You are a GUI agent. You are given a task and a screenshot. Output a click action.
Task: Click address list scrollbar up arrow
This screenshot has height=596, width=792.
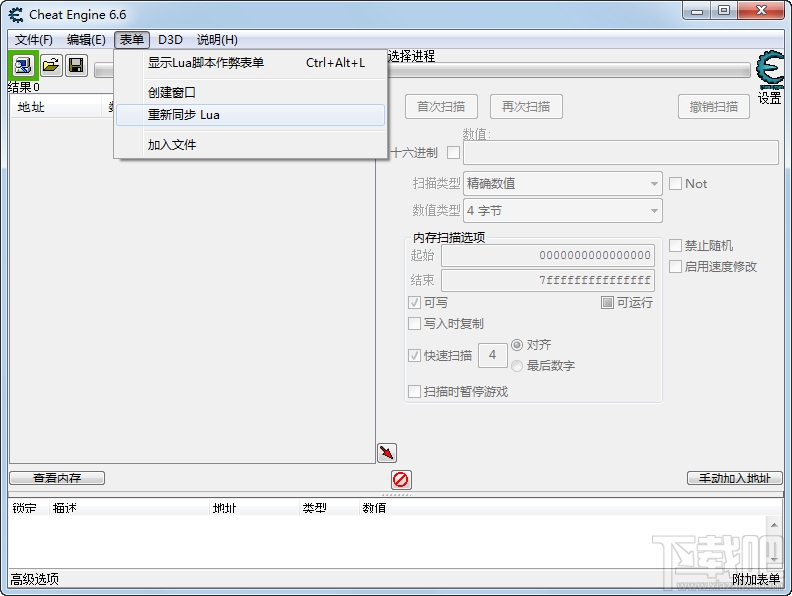click(x=774, y=525)
